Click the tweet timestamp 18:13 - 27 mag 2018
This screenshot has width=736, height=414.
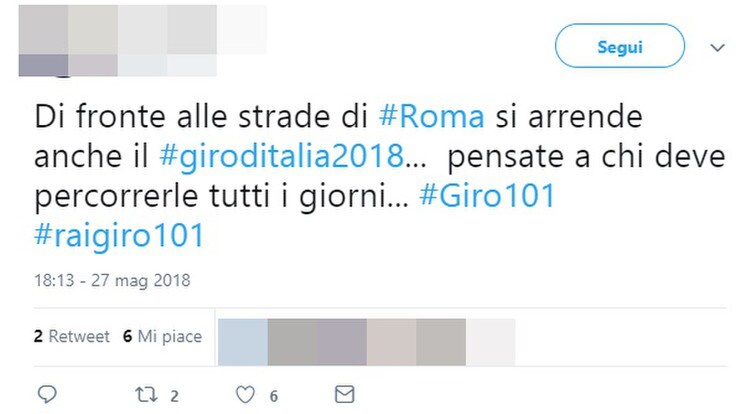[112, 280]
